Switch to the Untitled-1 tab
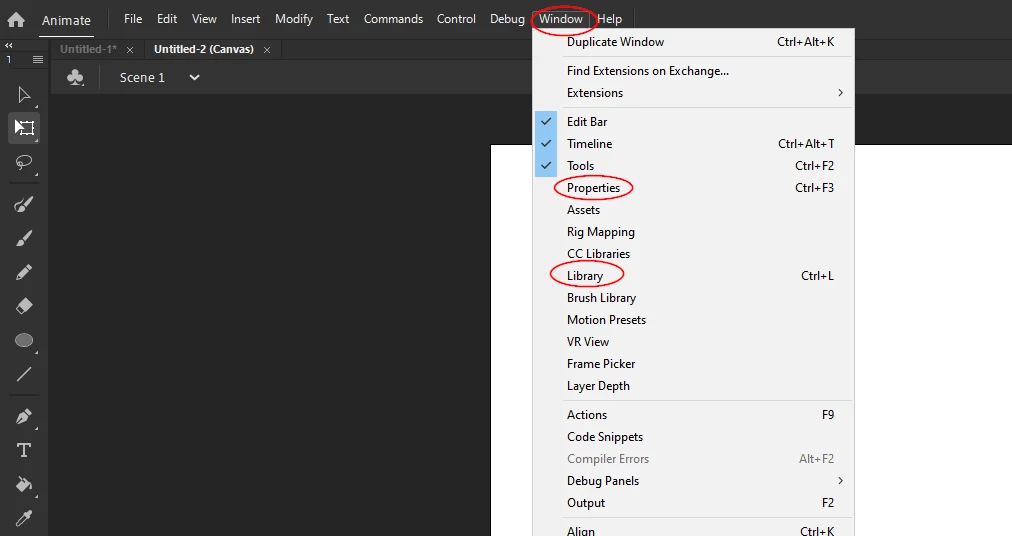Image resolution: width=1012 pixels, height=536 pixels. point(88,49)
